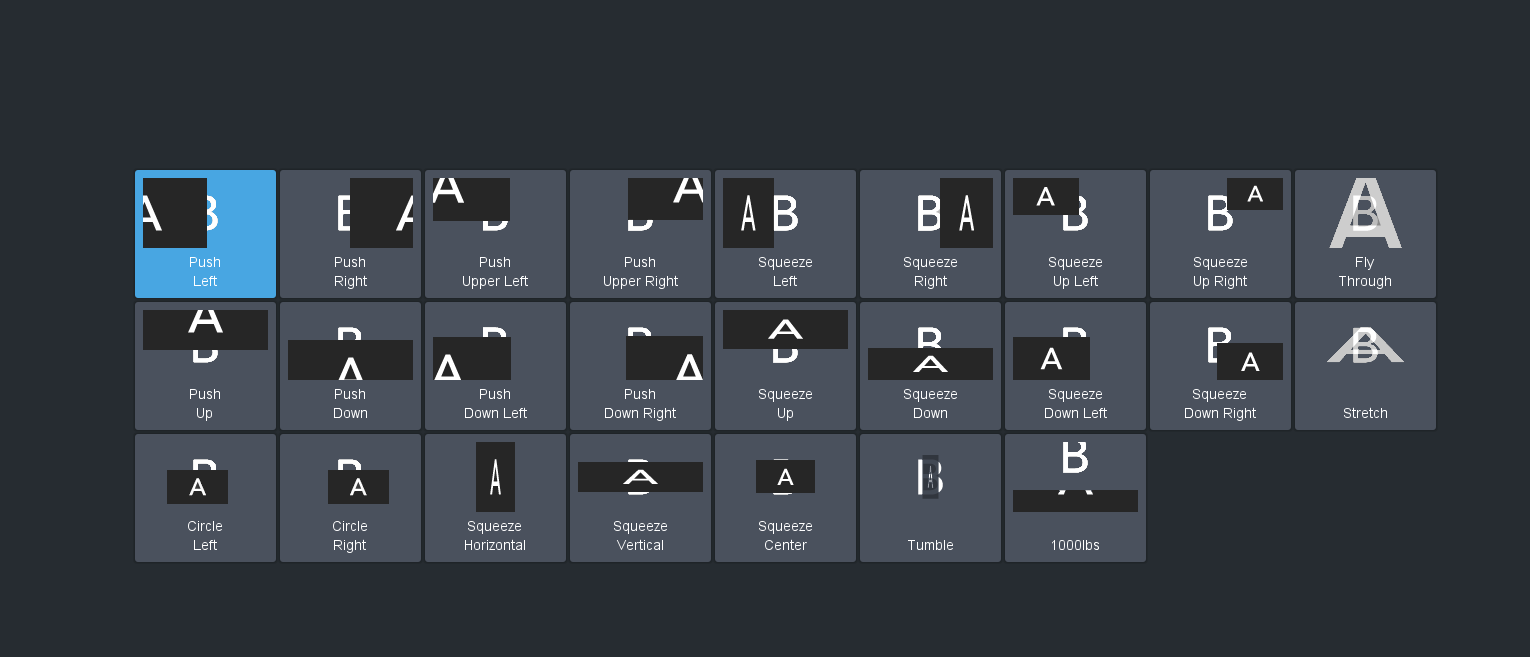Pick the Squeeze Up Left transition
1530x657 pixels.
point(1075,234)
